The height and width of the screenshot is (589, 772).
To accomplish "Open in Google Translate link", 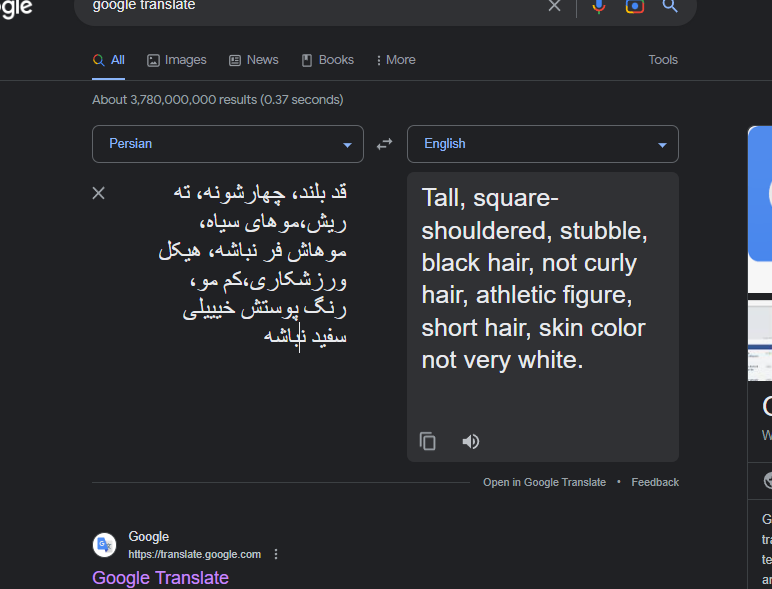I will [x=544, y=482].
